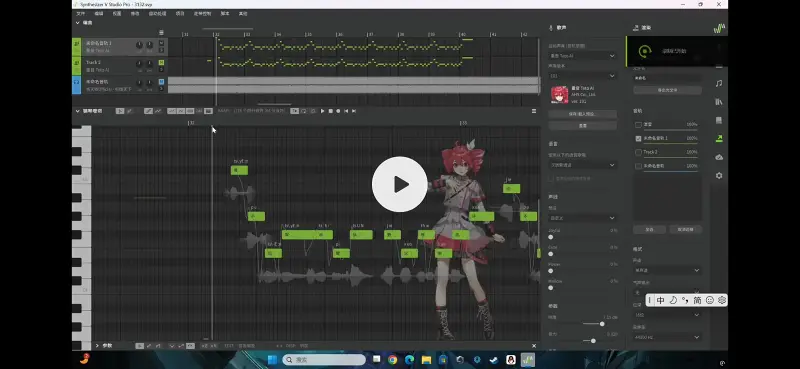Open the 自动处理 menu

tap(157, 13)
